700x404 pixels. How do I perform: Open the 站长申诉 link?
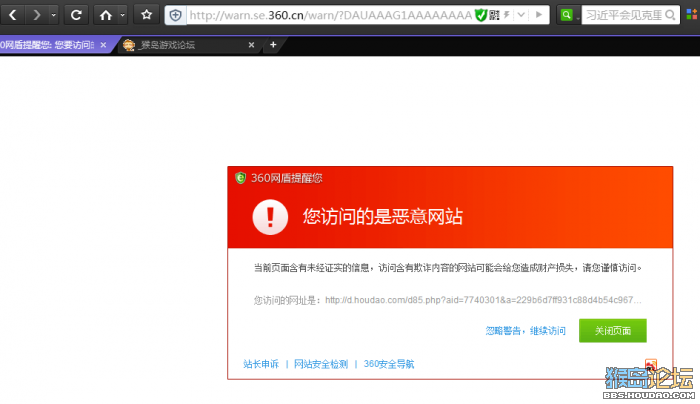click(x=261, y=364)
